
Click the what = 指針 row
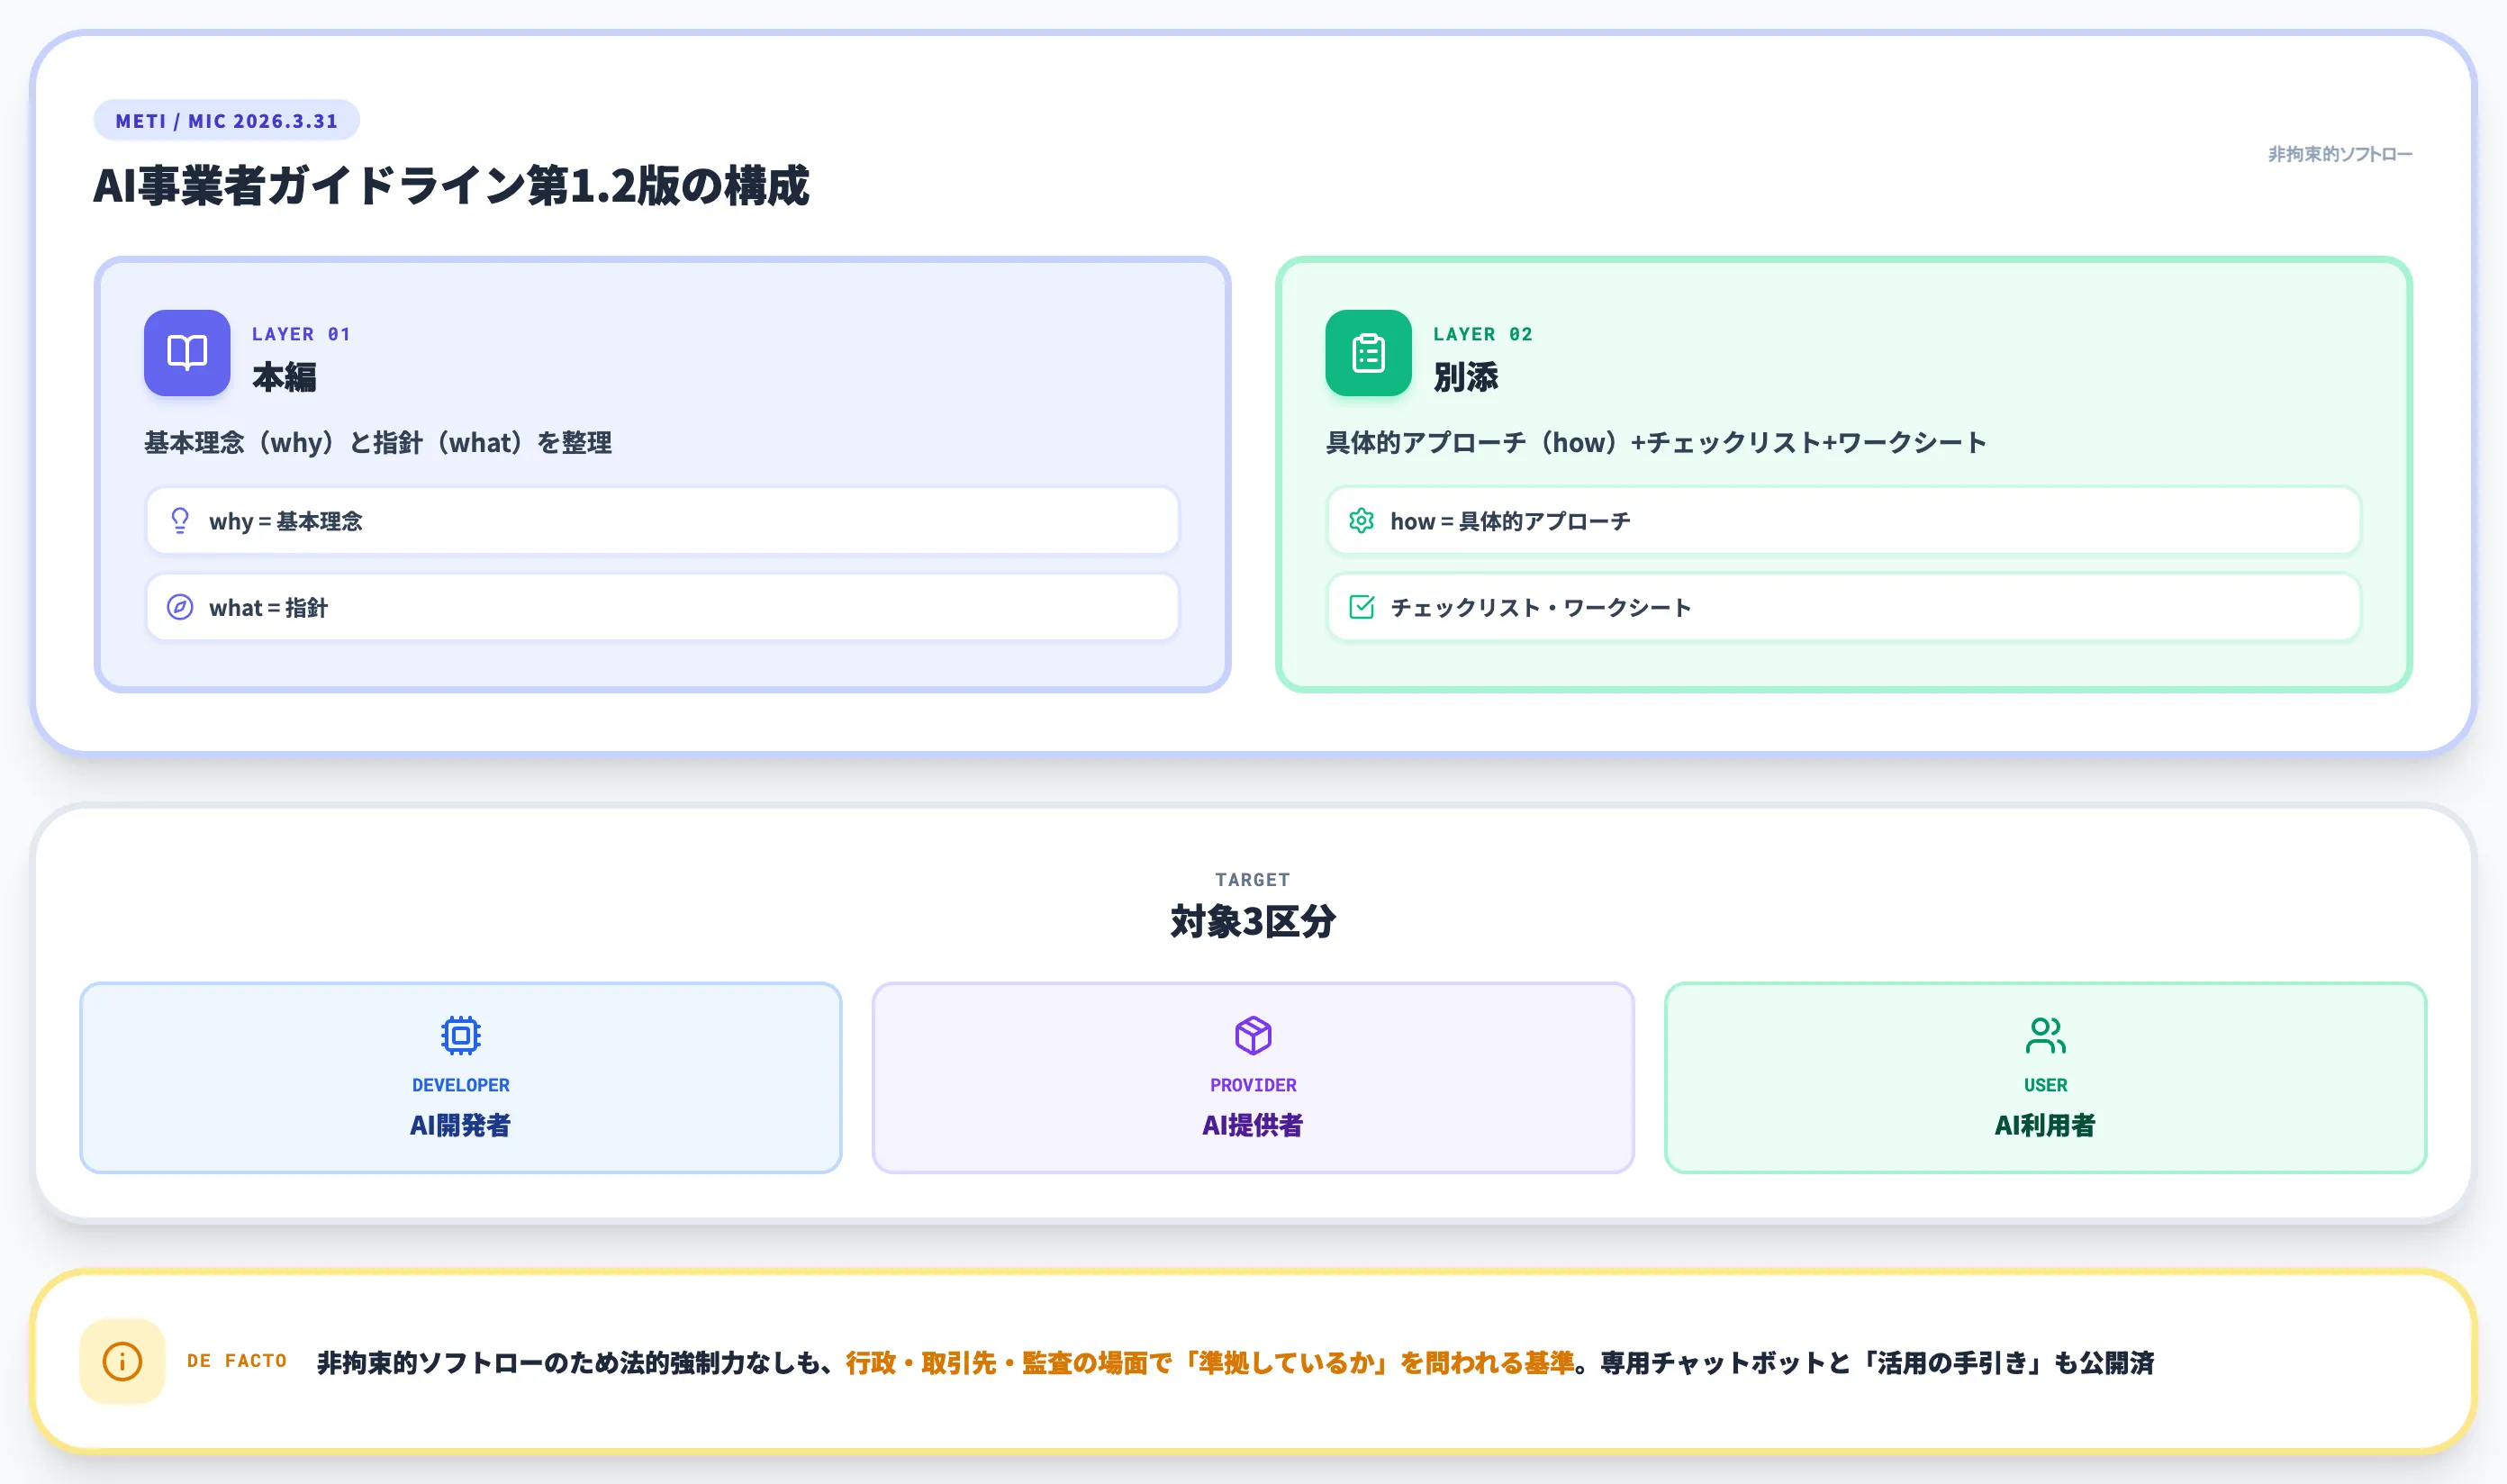click(x=662, y=607)
